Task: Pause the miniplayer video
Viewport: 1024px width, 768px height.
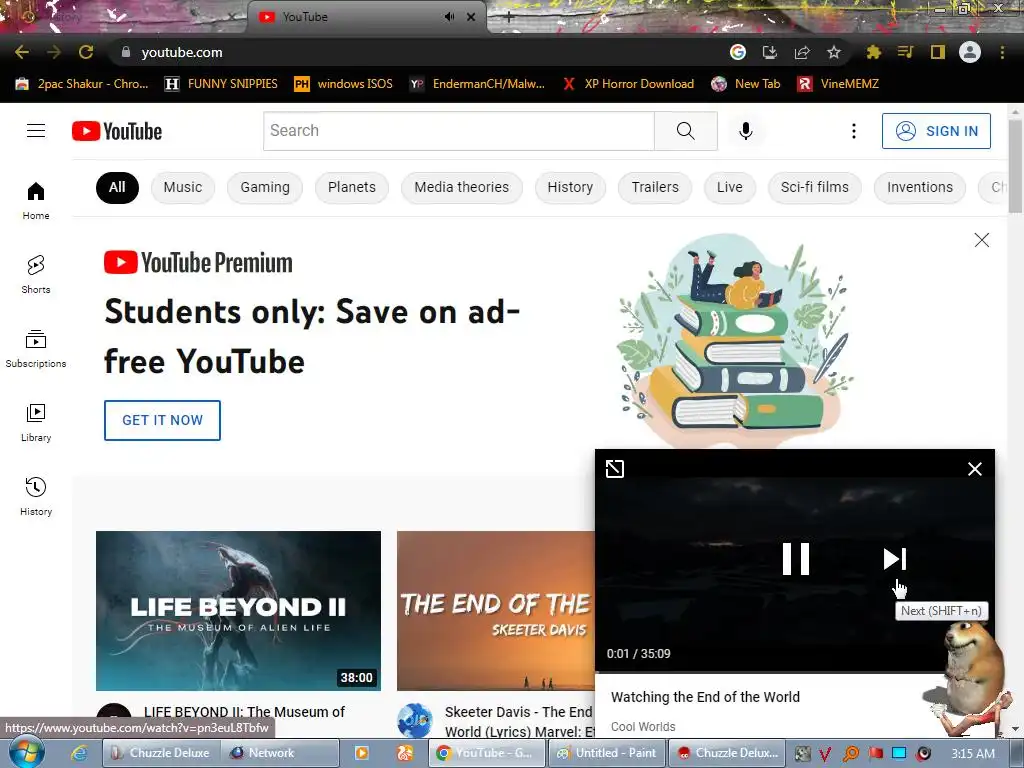Action: (x=795, y=559)
